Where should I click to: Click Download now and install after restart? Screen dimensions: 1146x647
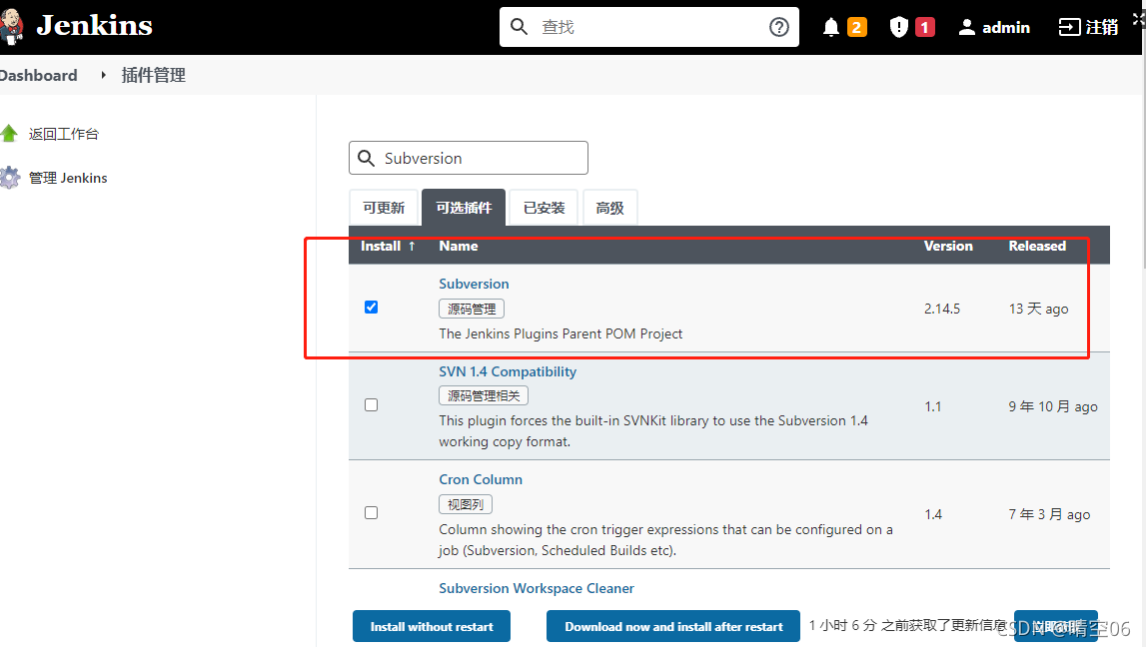click(673, 627)
